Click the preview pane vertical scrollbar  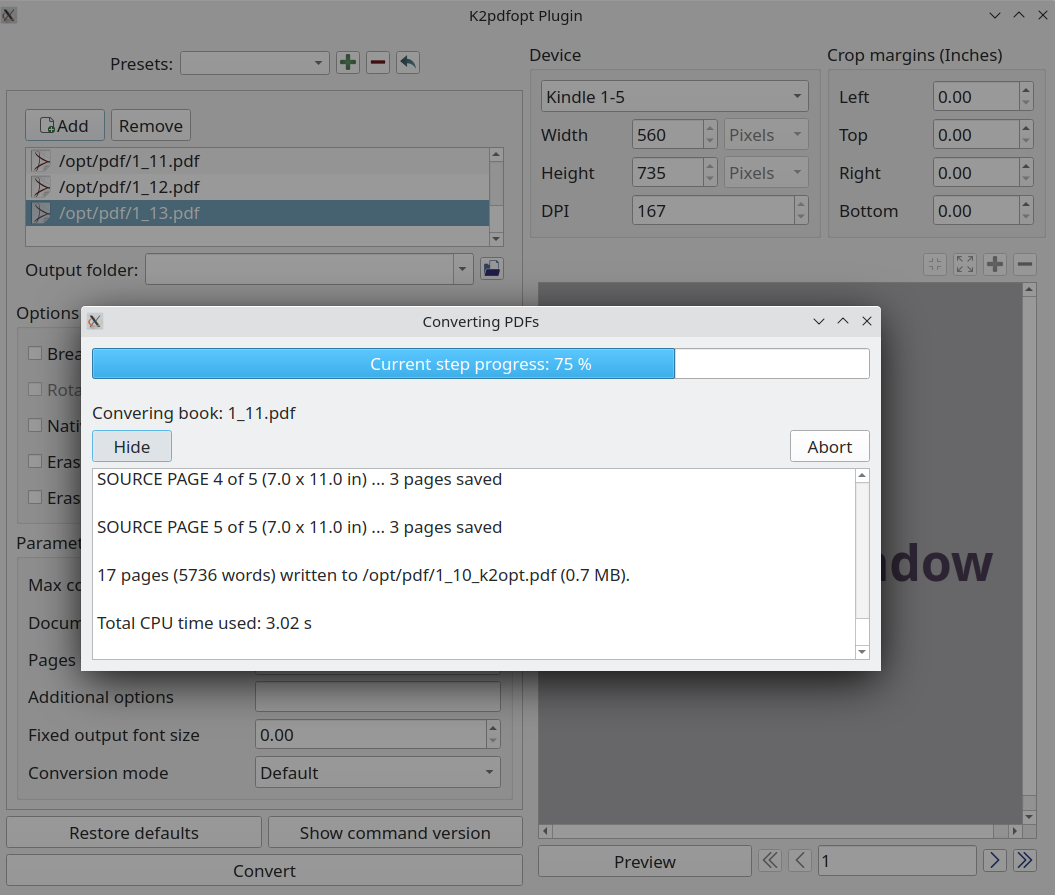1029,553
